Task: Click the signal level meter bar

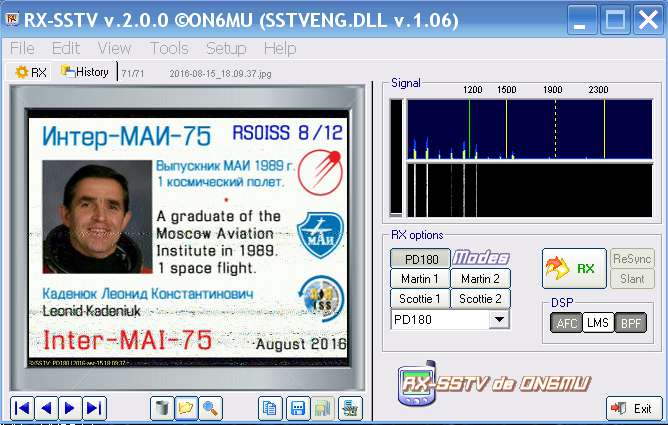Action: [x=396, y=158]
